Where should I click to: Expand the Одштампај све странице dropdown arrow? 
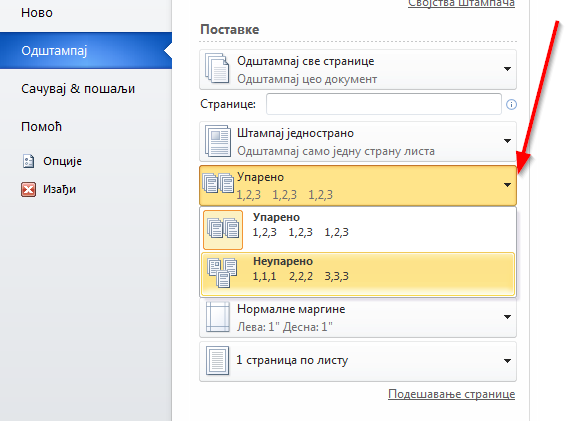(x=507, y=69)
